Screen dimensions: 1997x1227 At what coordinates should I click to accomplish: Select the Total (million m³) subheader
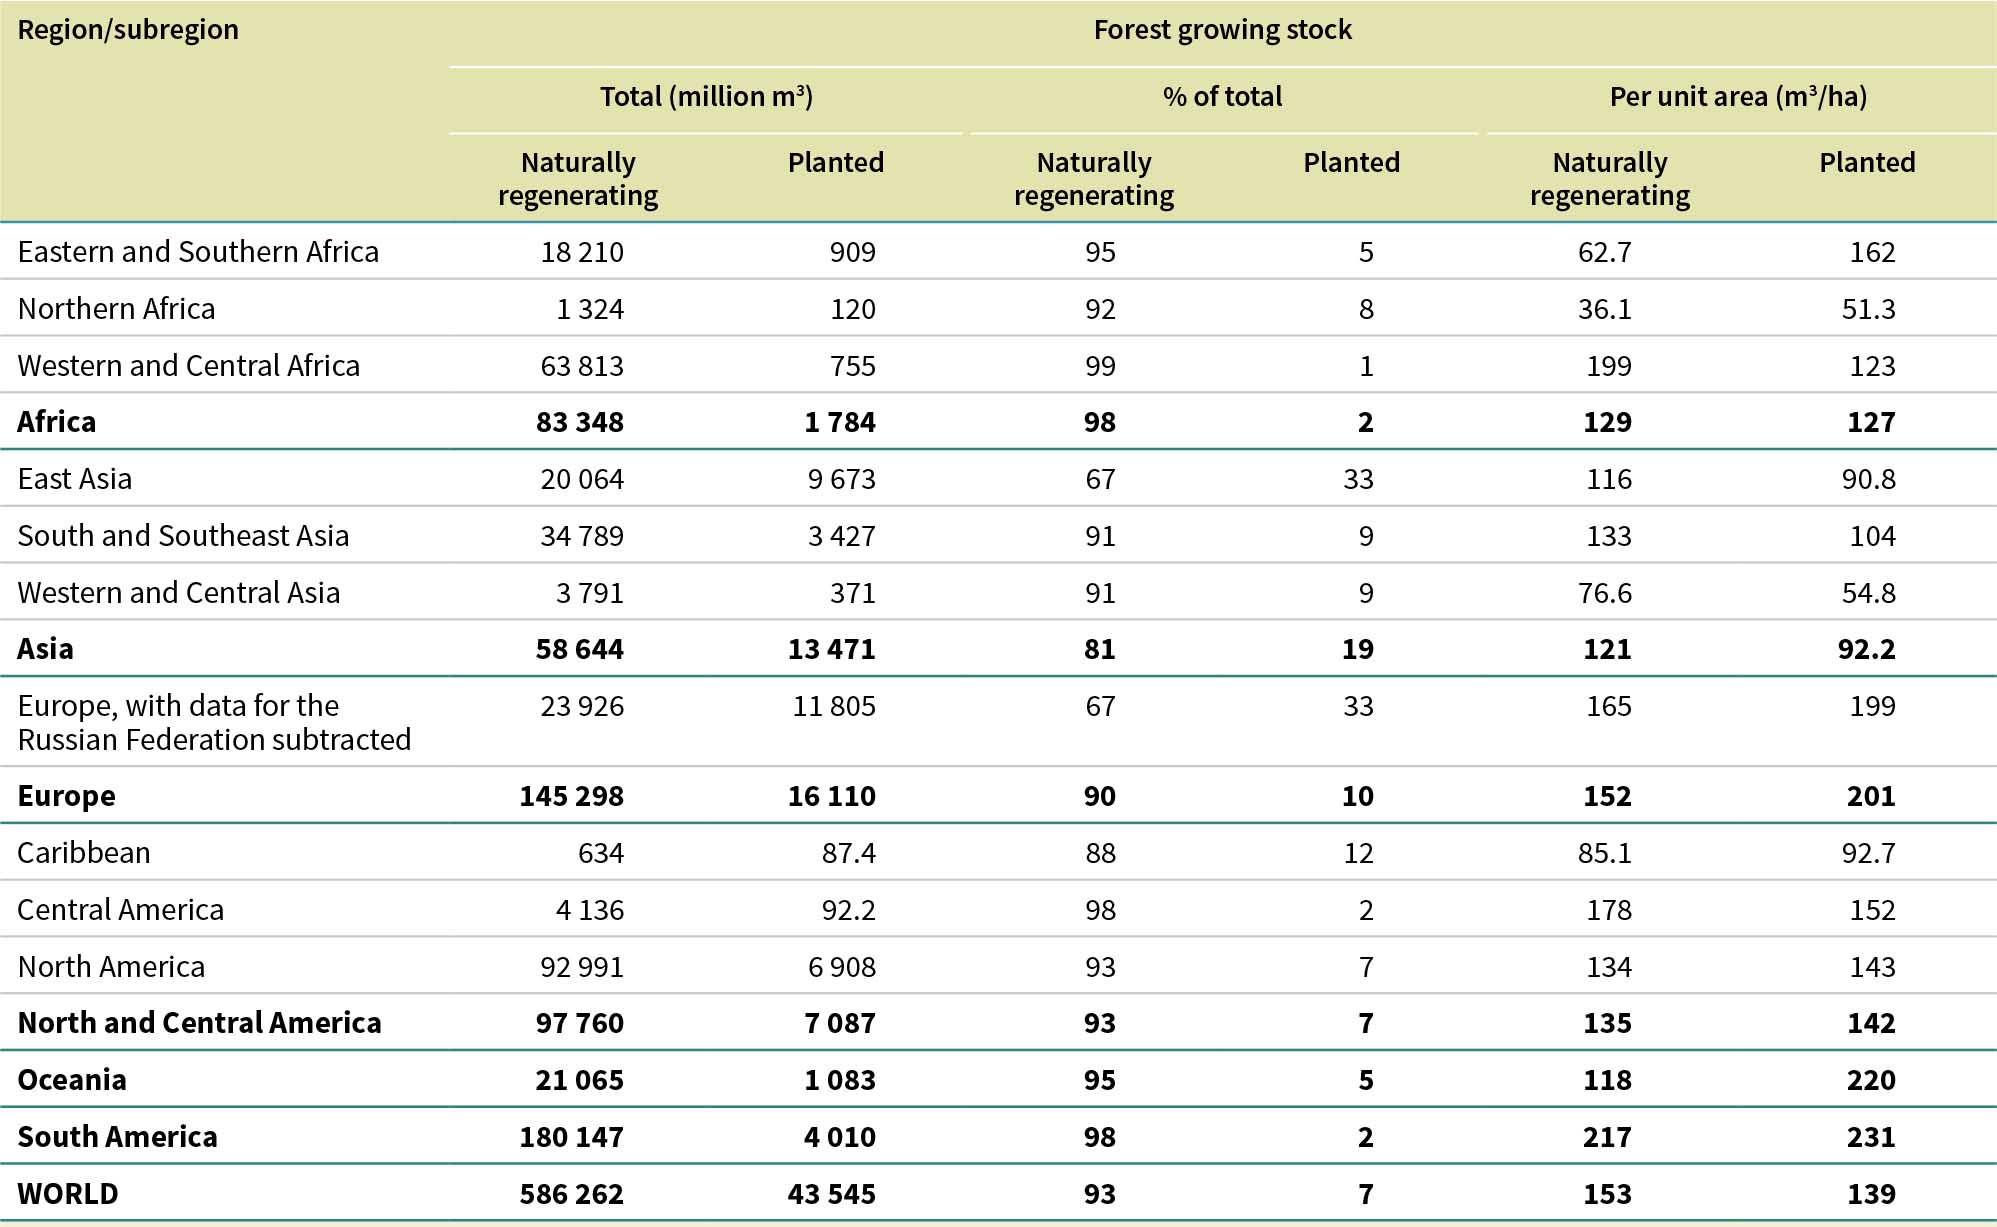click(x=706, y=97)
